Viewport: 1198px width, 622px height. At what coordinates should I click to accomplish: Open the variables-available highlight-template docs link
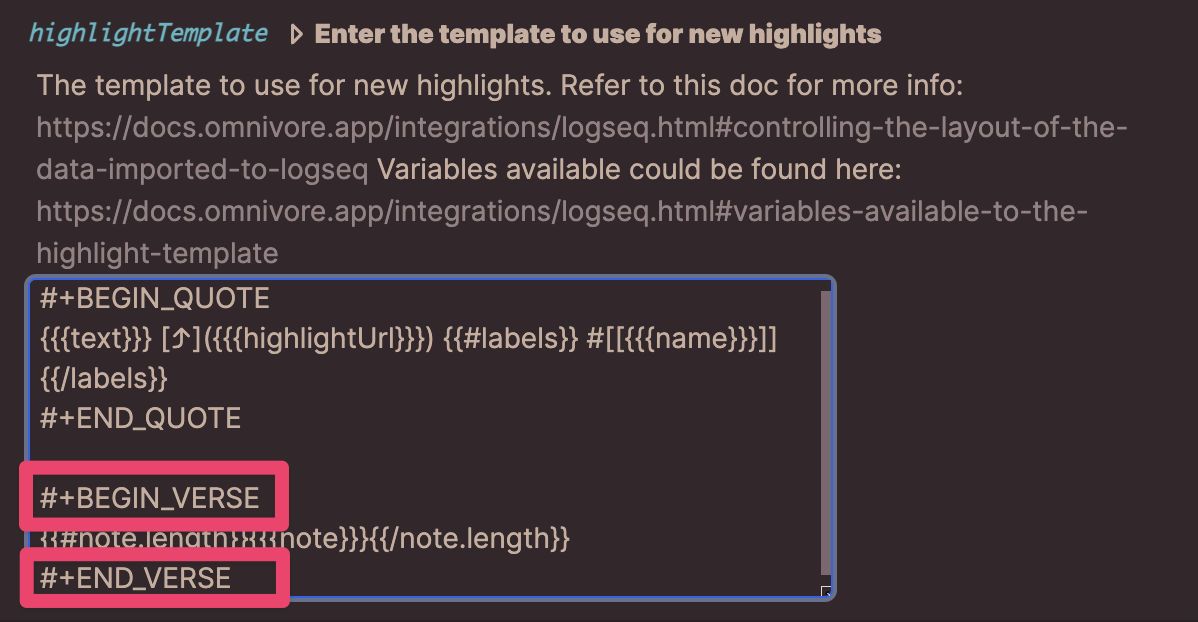(561, 212)
